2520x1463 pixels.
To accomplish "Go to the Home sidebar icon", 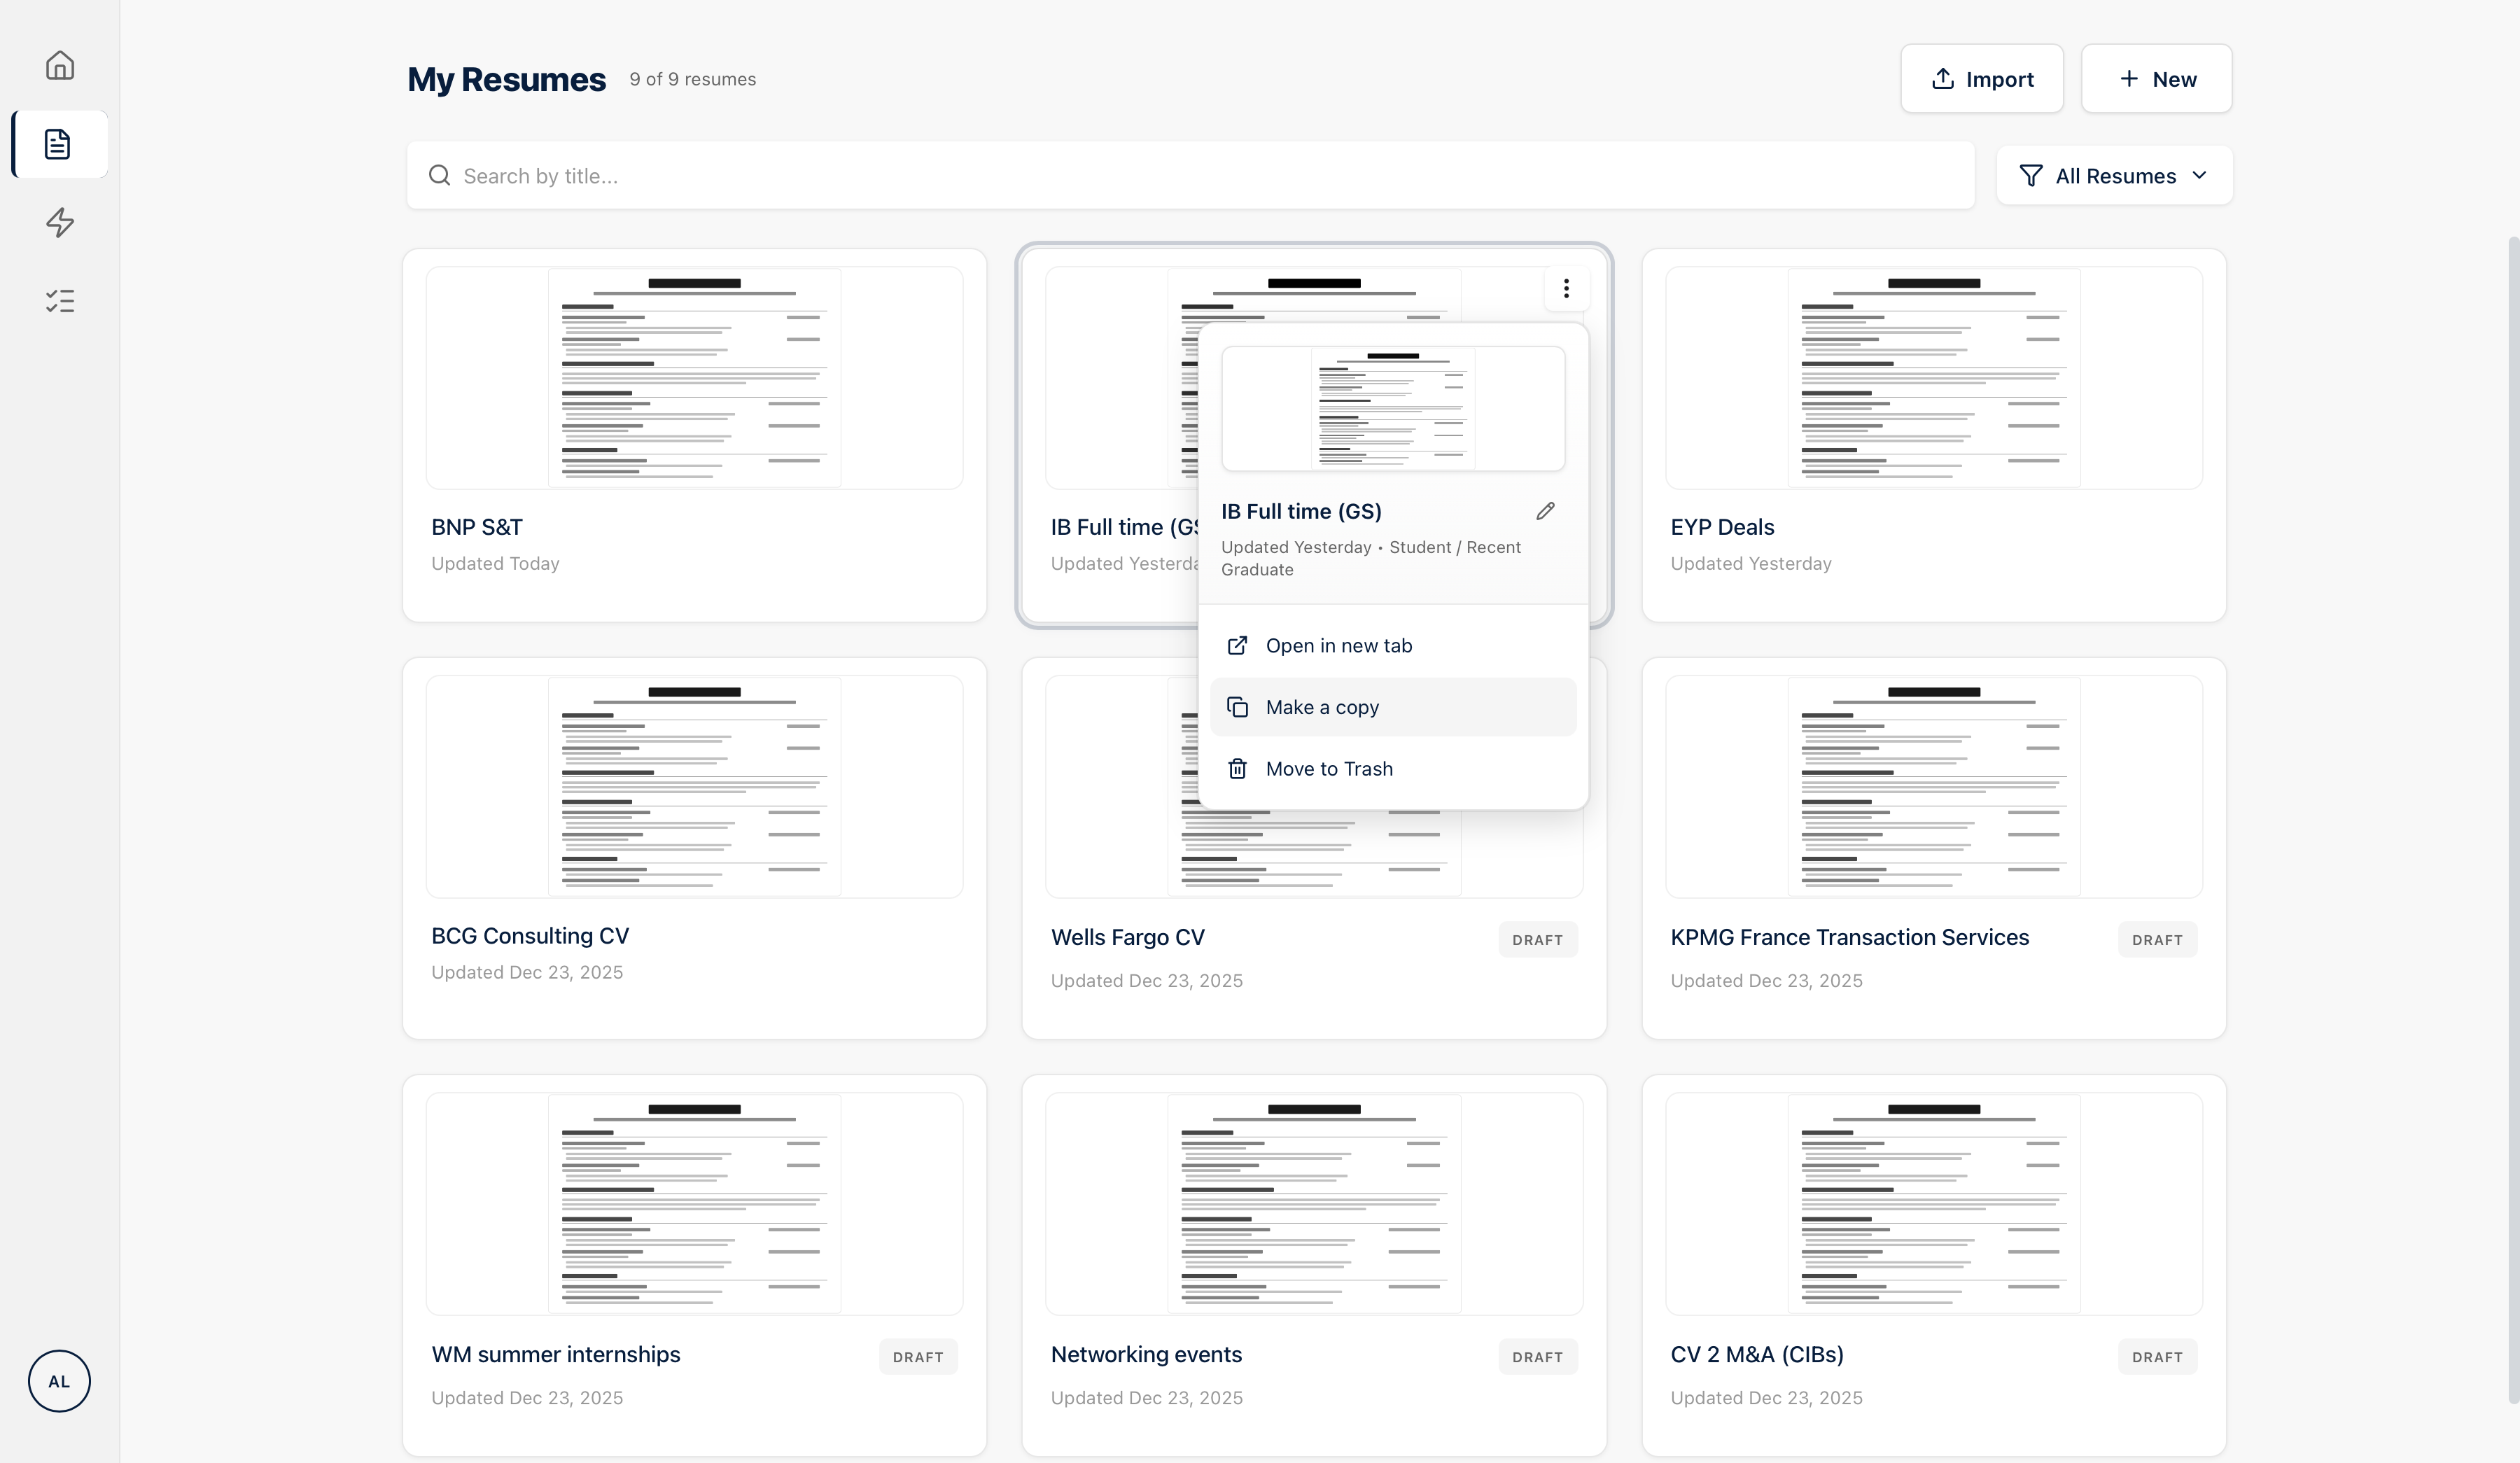I will coord(60,66).
